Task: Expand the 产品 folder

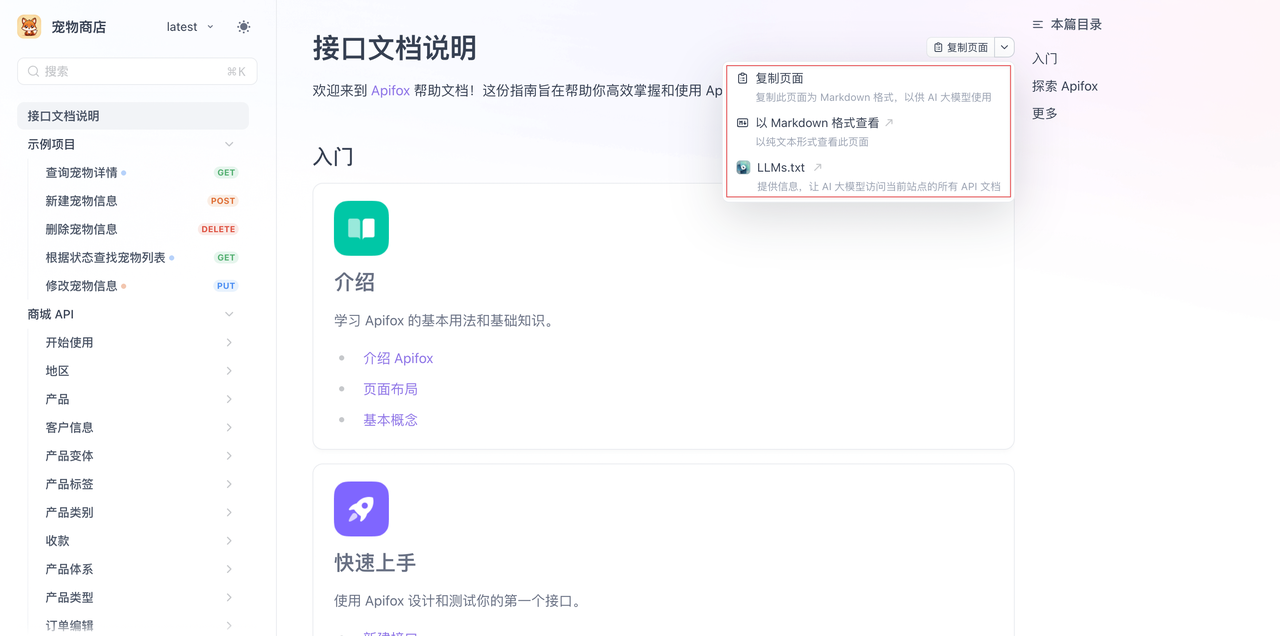Action: (133, 399)
